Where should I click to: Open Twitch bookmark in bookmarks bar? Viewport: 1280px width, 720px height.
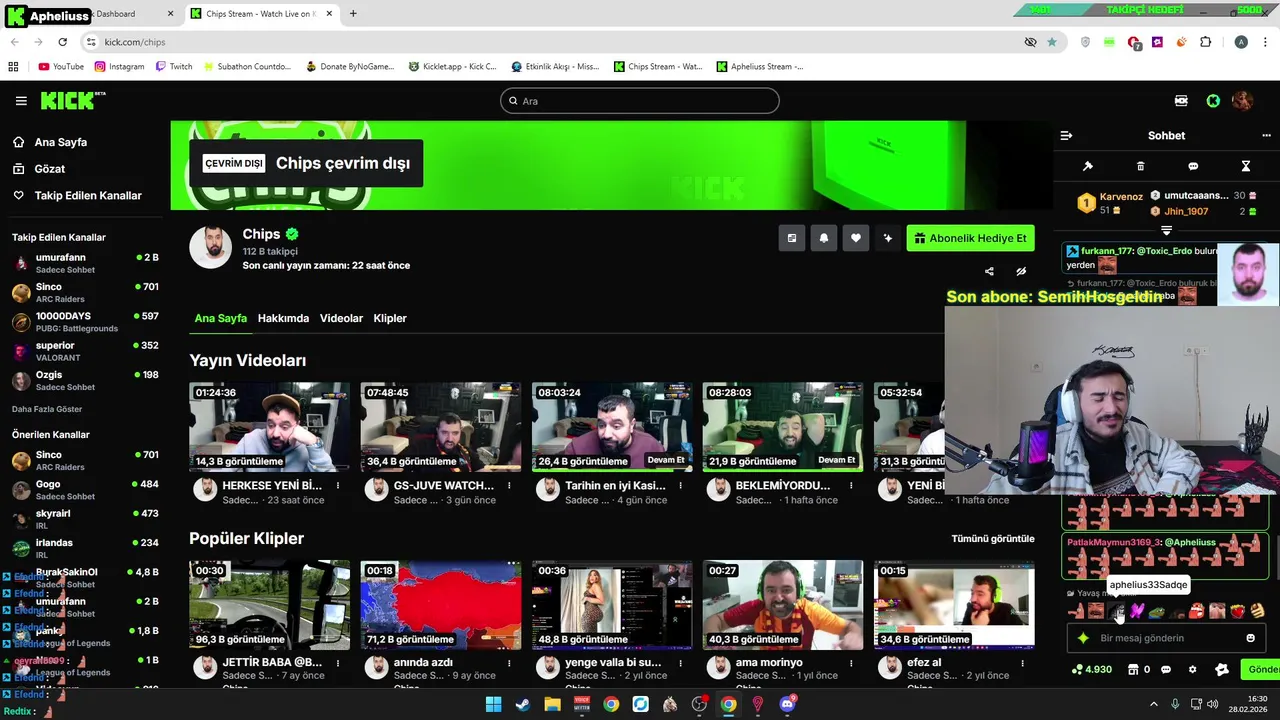(173, 67)
